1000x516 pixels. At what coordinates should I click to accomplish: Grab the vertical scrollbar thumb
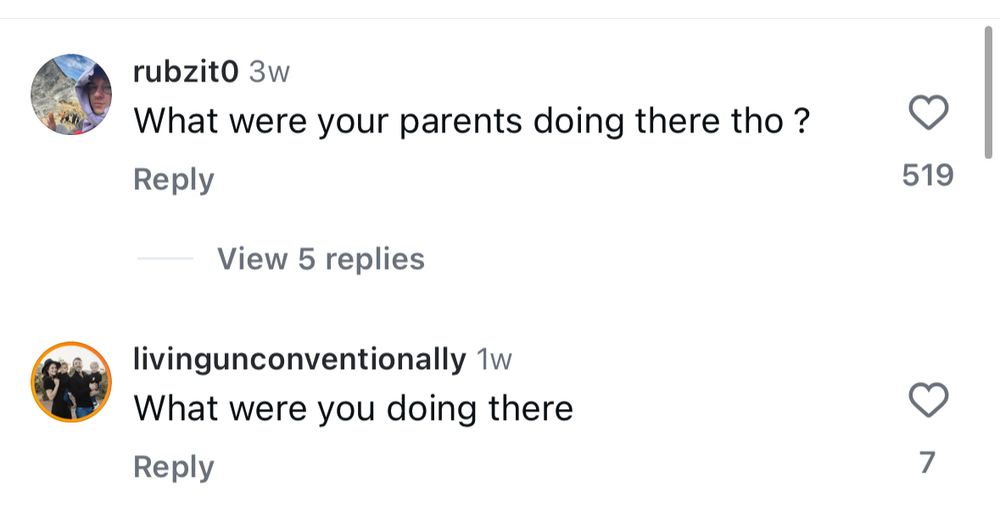pos(989,90)
